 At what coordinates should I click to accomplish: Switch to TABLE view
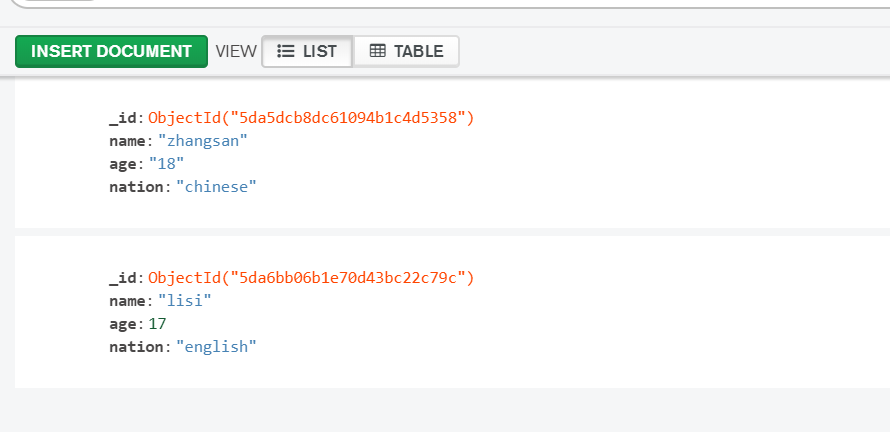(x=406, y=51)
